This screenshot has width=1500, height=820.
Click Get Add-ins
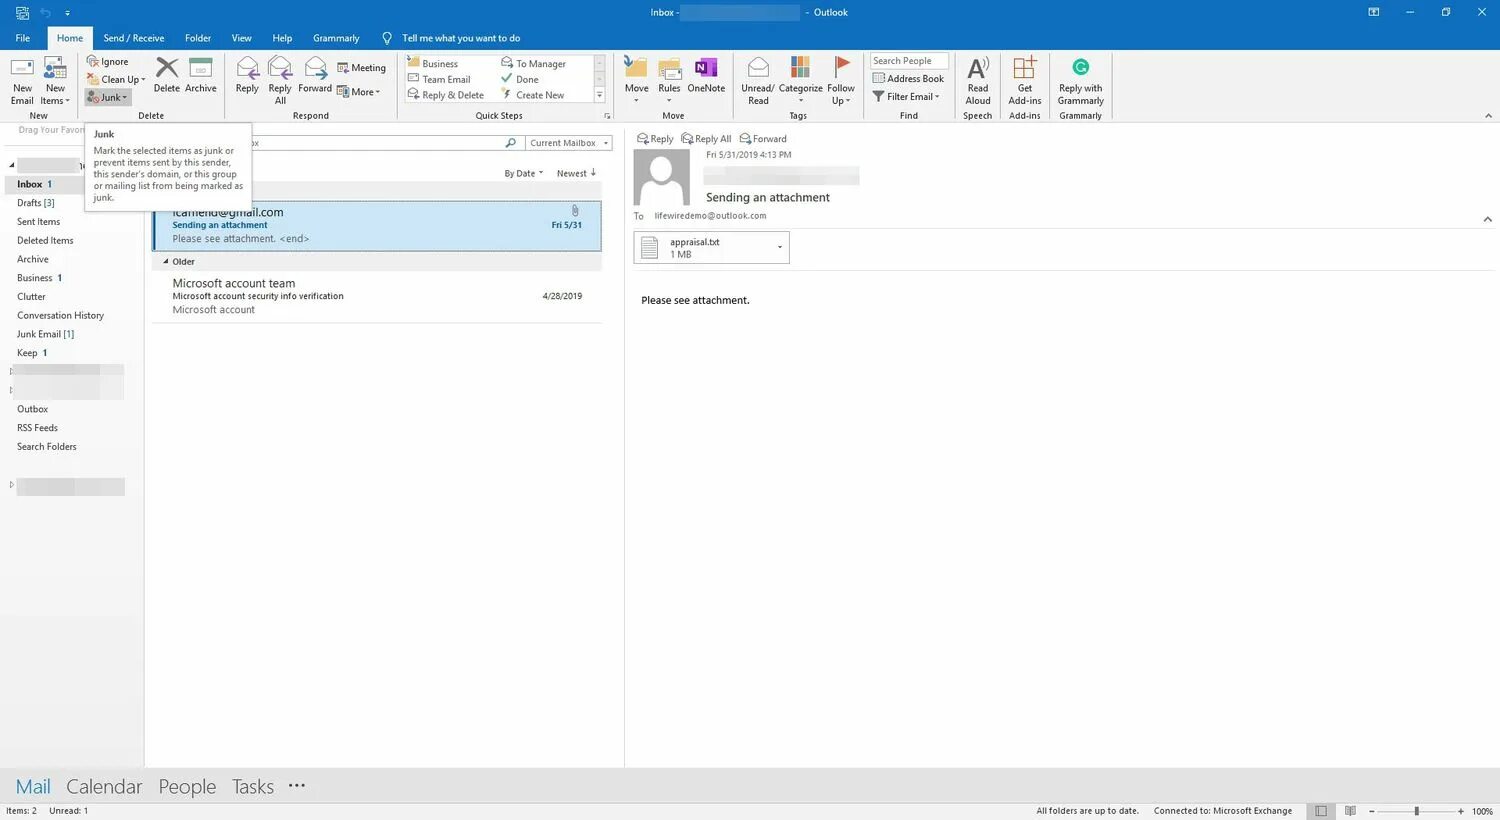pyautogui.click(x=1025, y=81)
